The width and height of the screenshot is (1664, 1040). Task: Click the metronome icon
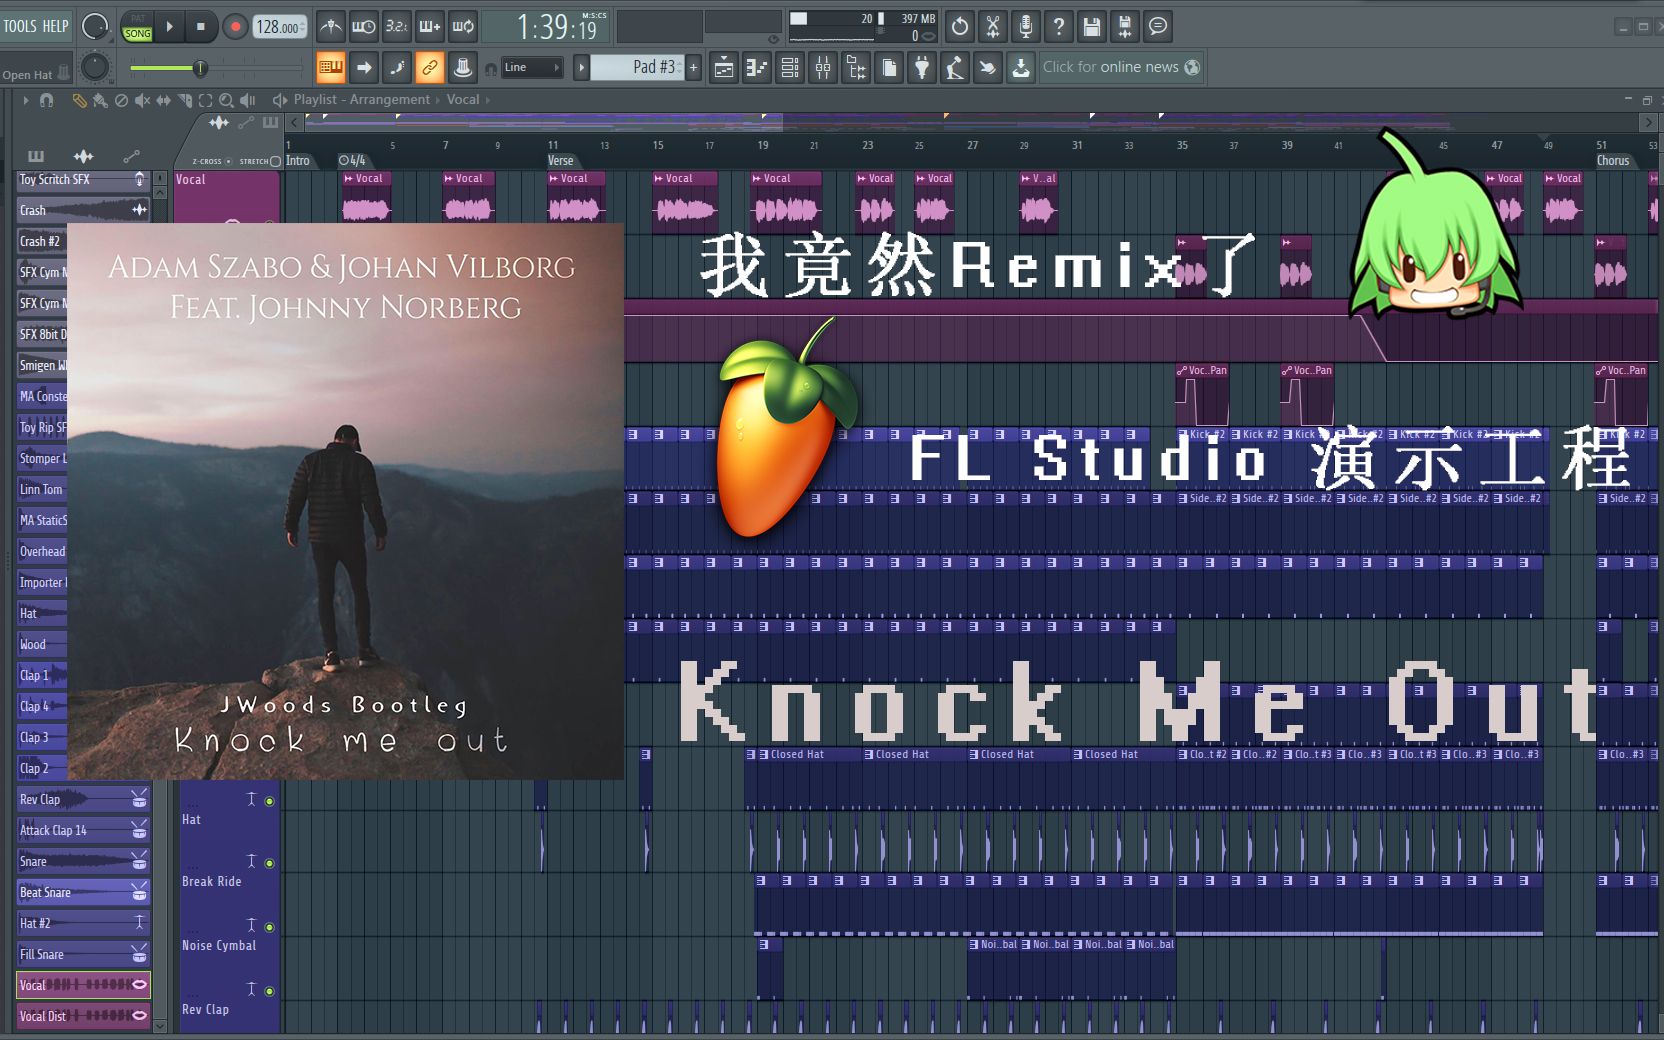point(331,27)
